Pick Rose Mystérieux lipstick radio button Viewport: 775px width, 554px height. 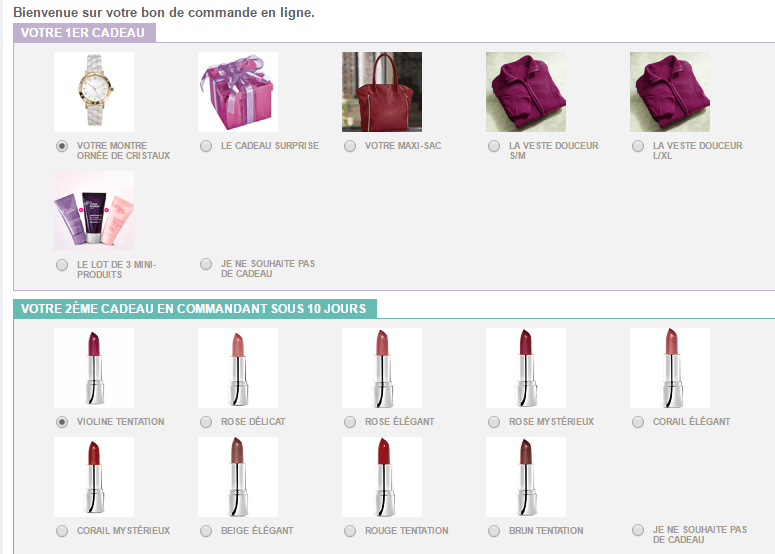click(494, 422)
